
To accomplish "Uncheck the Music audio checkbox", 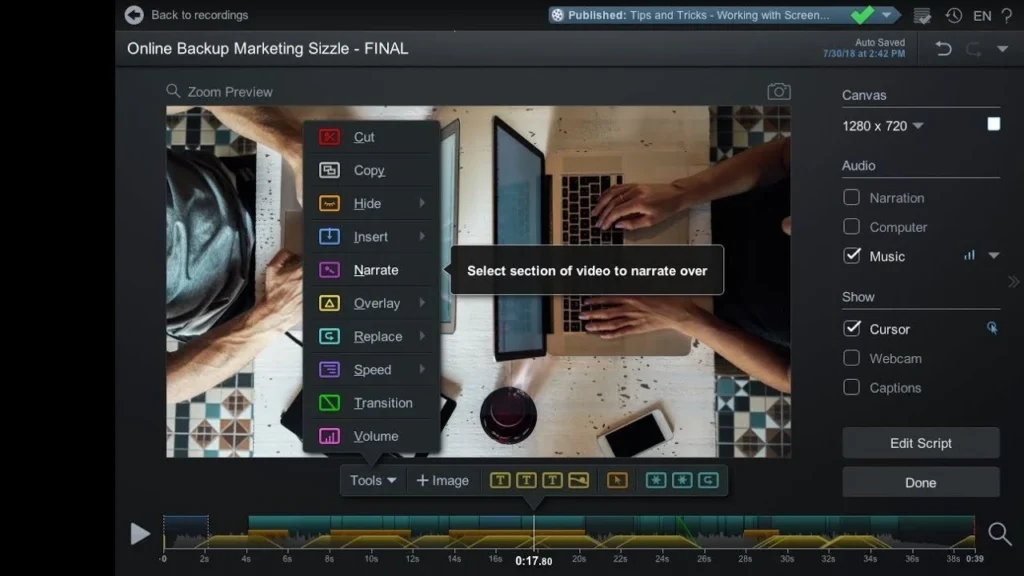I will coord(852,256).
